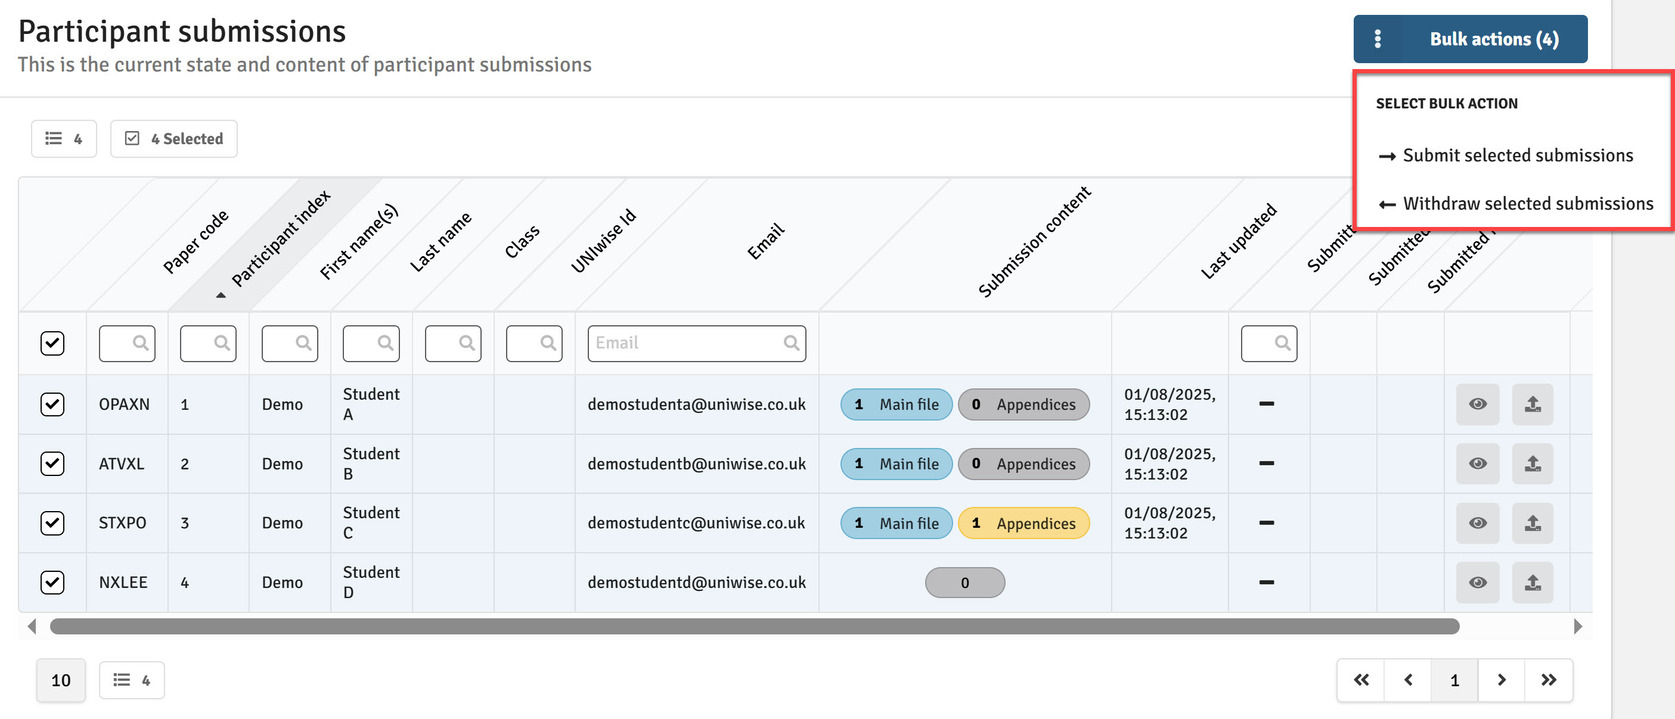This screenshot has height=719, width=1675.
Task: Sort by Last updated column header
Action: (1239, 240)
